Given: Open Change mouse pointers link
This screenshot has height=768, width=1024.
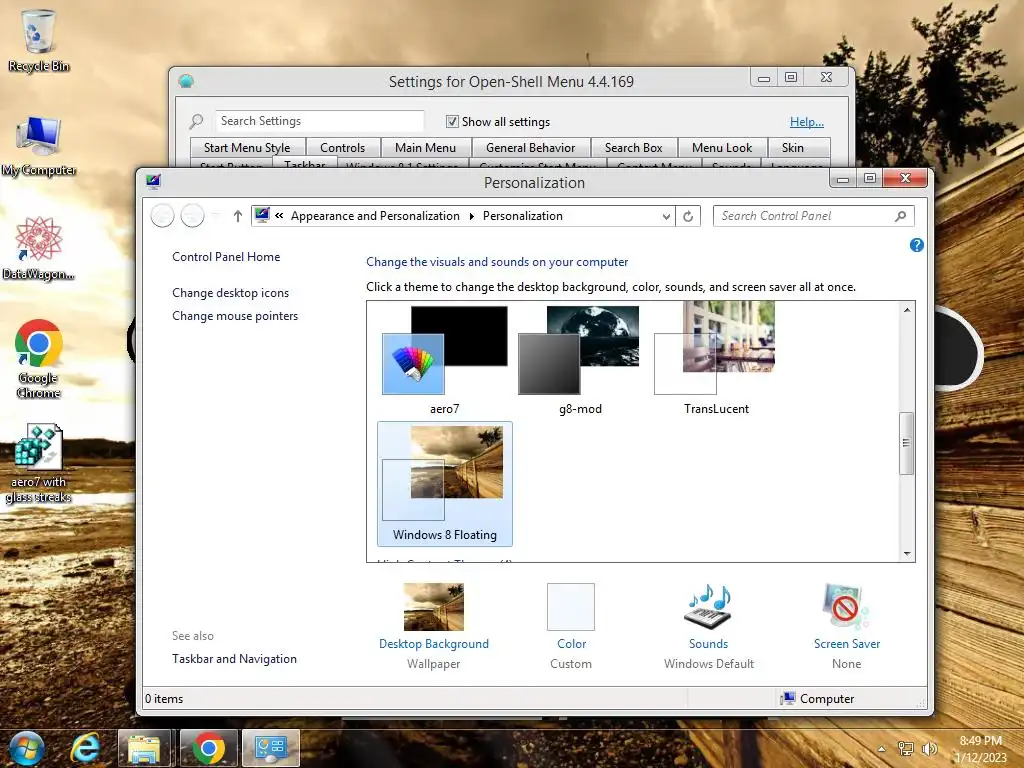Looking at the screenshot, I should coord(235,315).
